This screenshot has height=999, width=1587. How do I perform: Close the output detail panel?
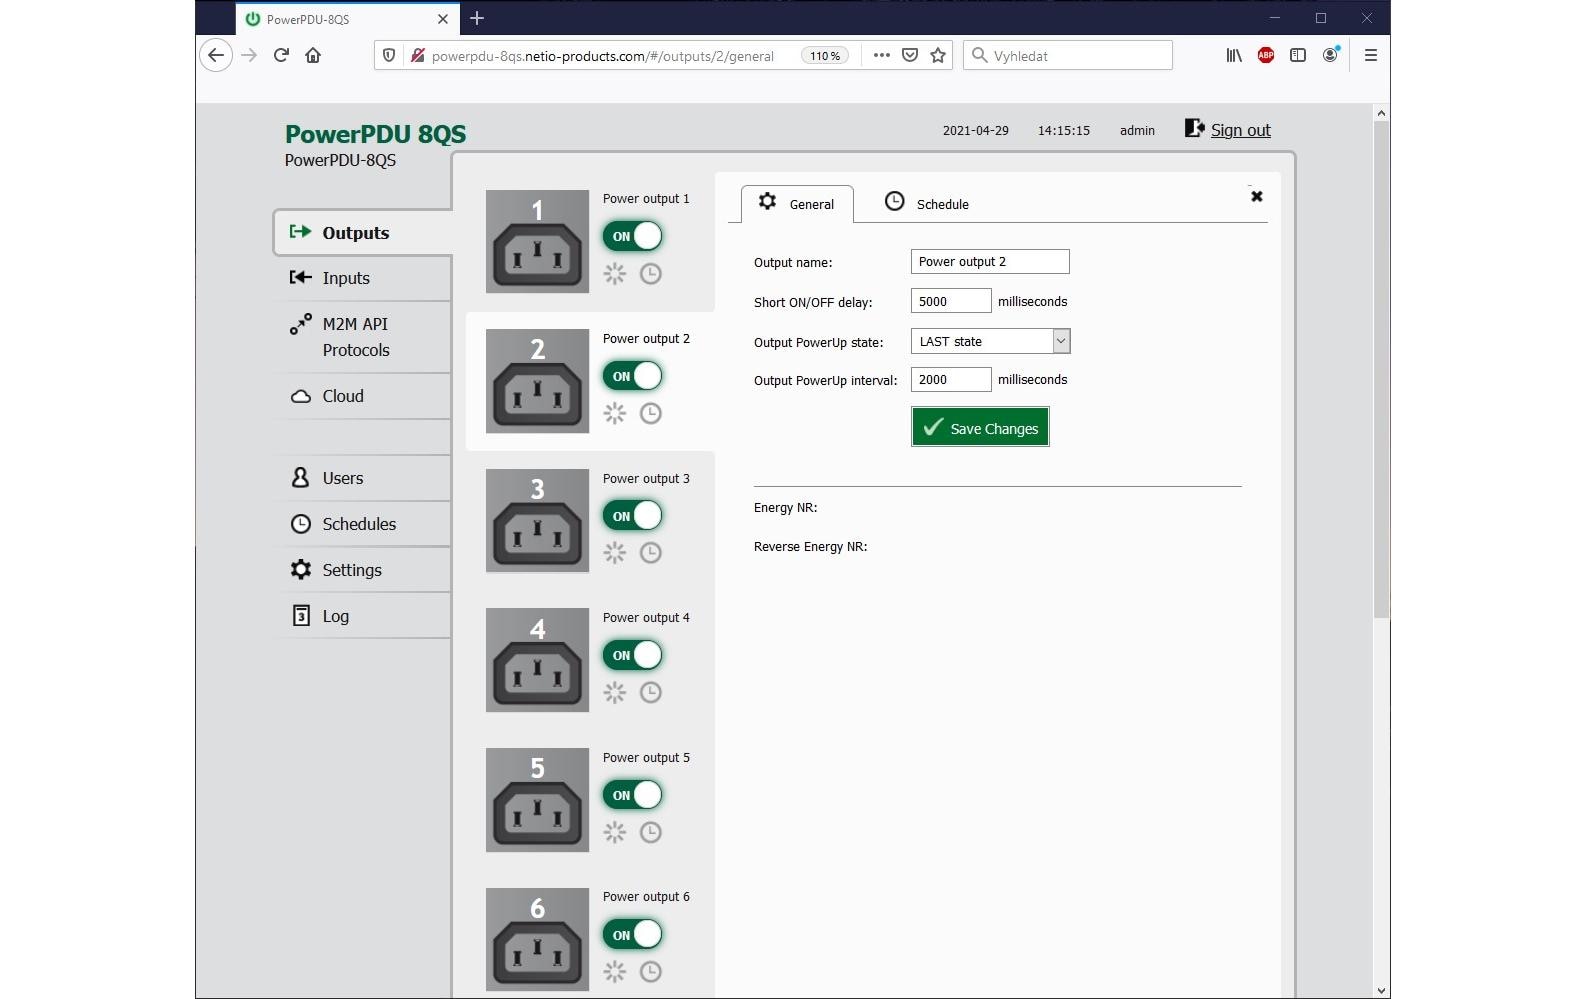tap(1257, 196)
